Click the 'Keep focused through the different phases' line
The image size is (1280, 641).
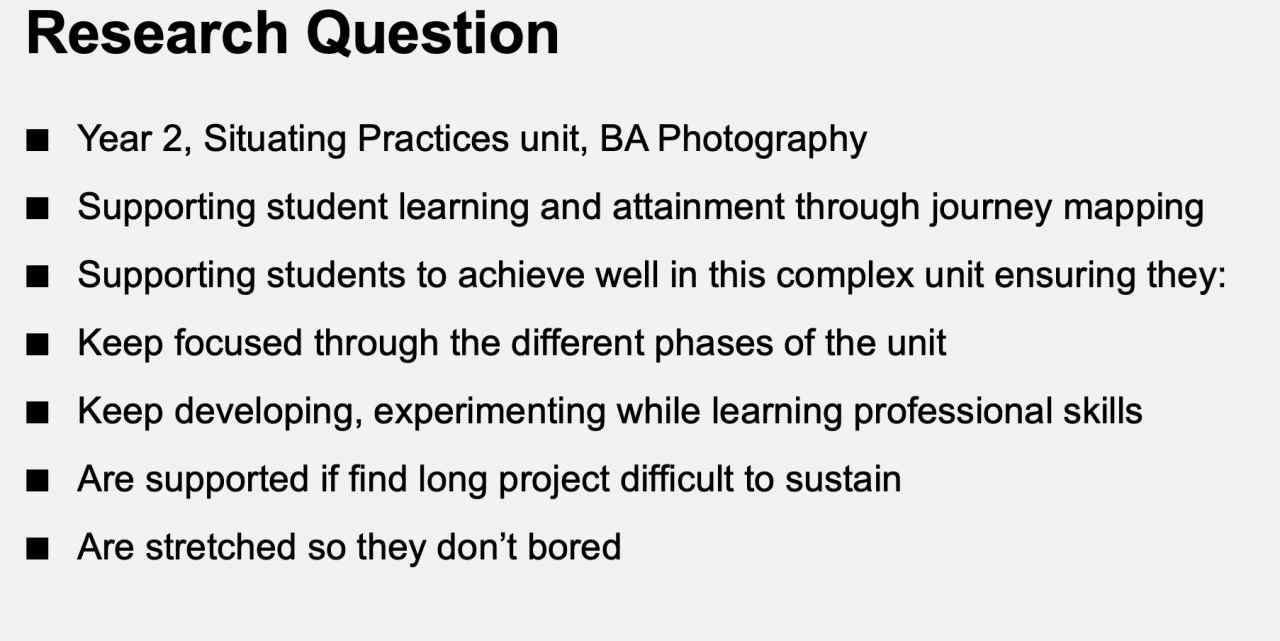pyautogui.click(x=512, y=343)
